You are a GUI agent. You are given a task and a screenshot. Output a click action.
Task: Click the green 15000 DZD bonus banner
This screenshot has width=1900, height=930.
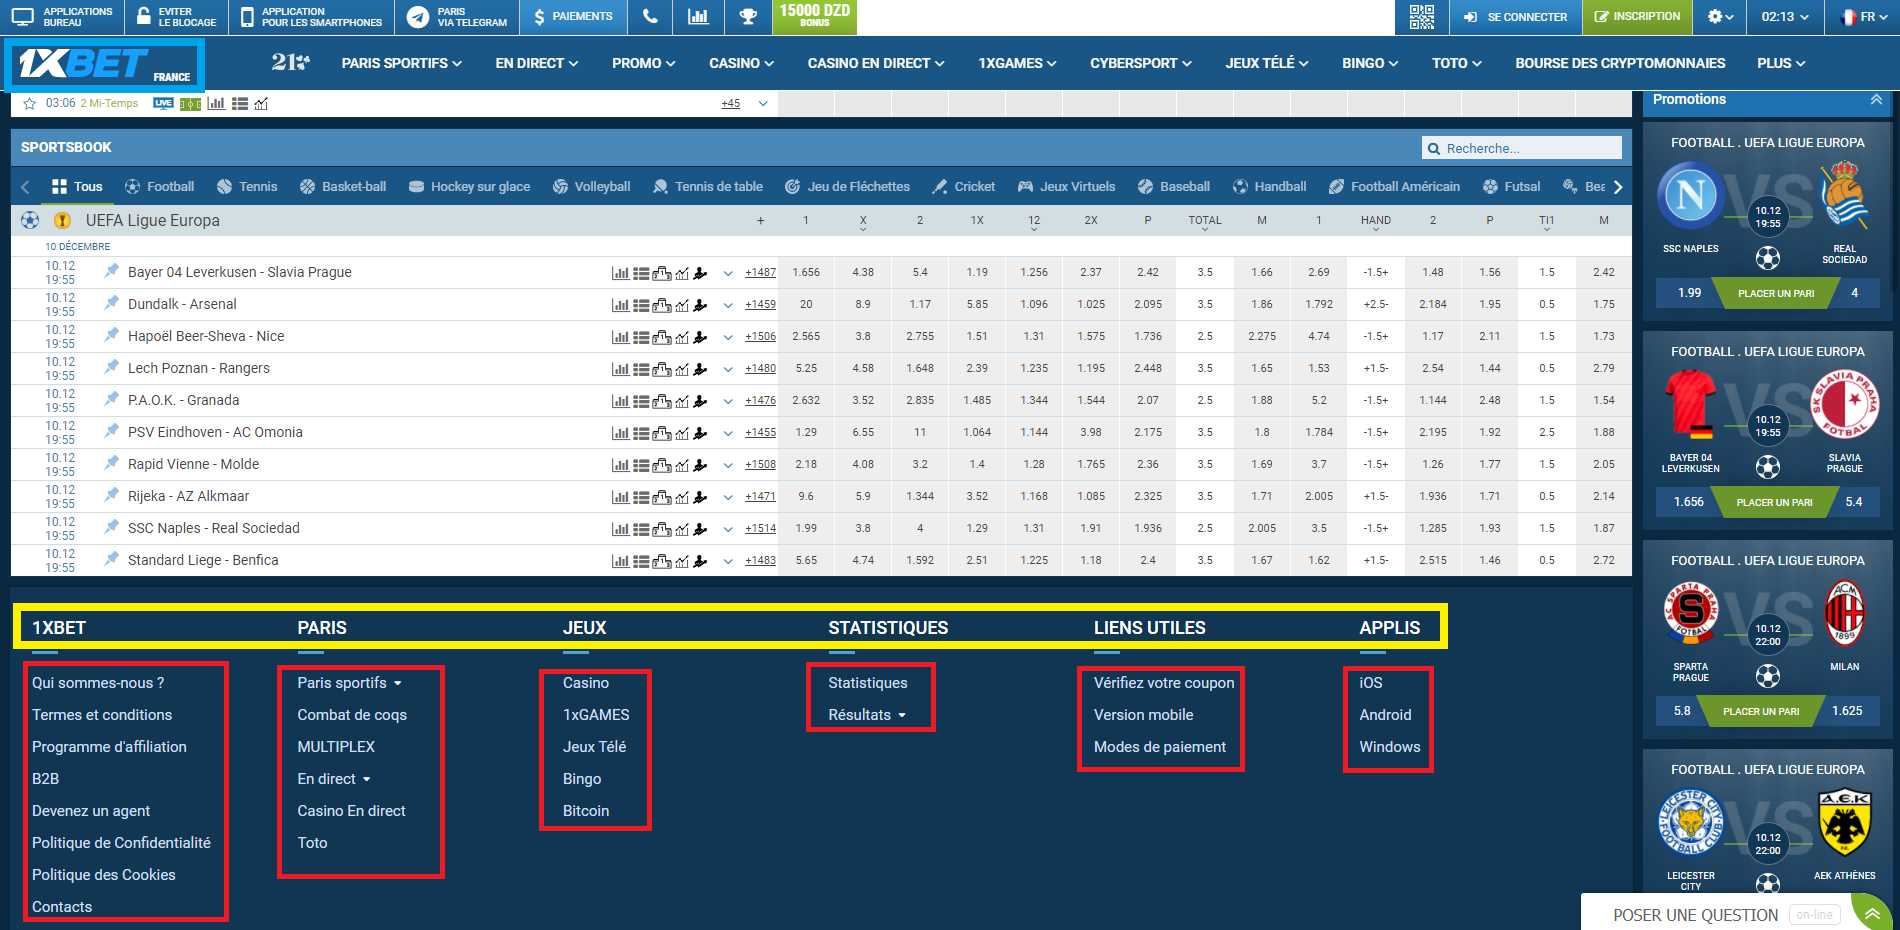[814, 16]
